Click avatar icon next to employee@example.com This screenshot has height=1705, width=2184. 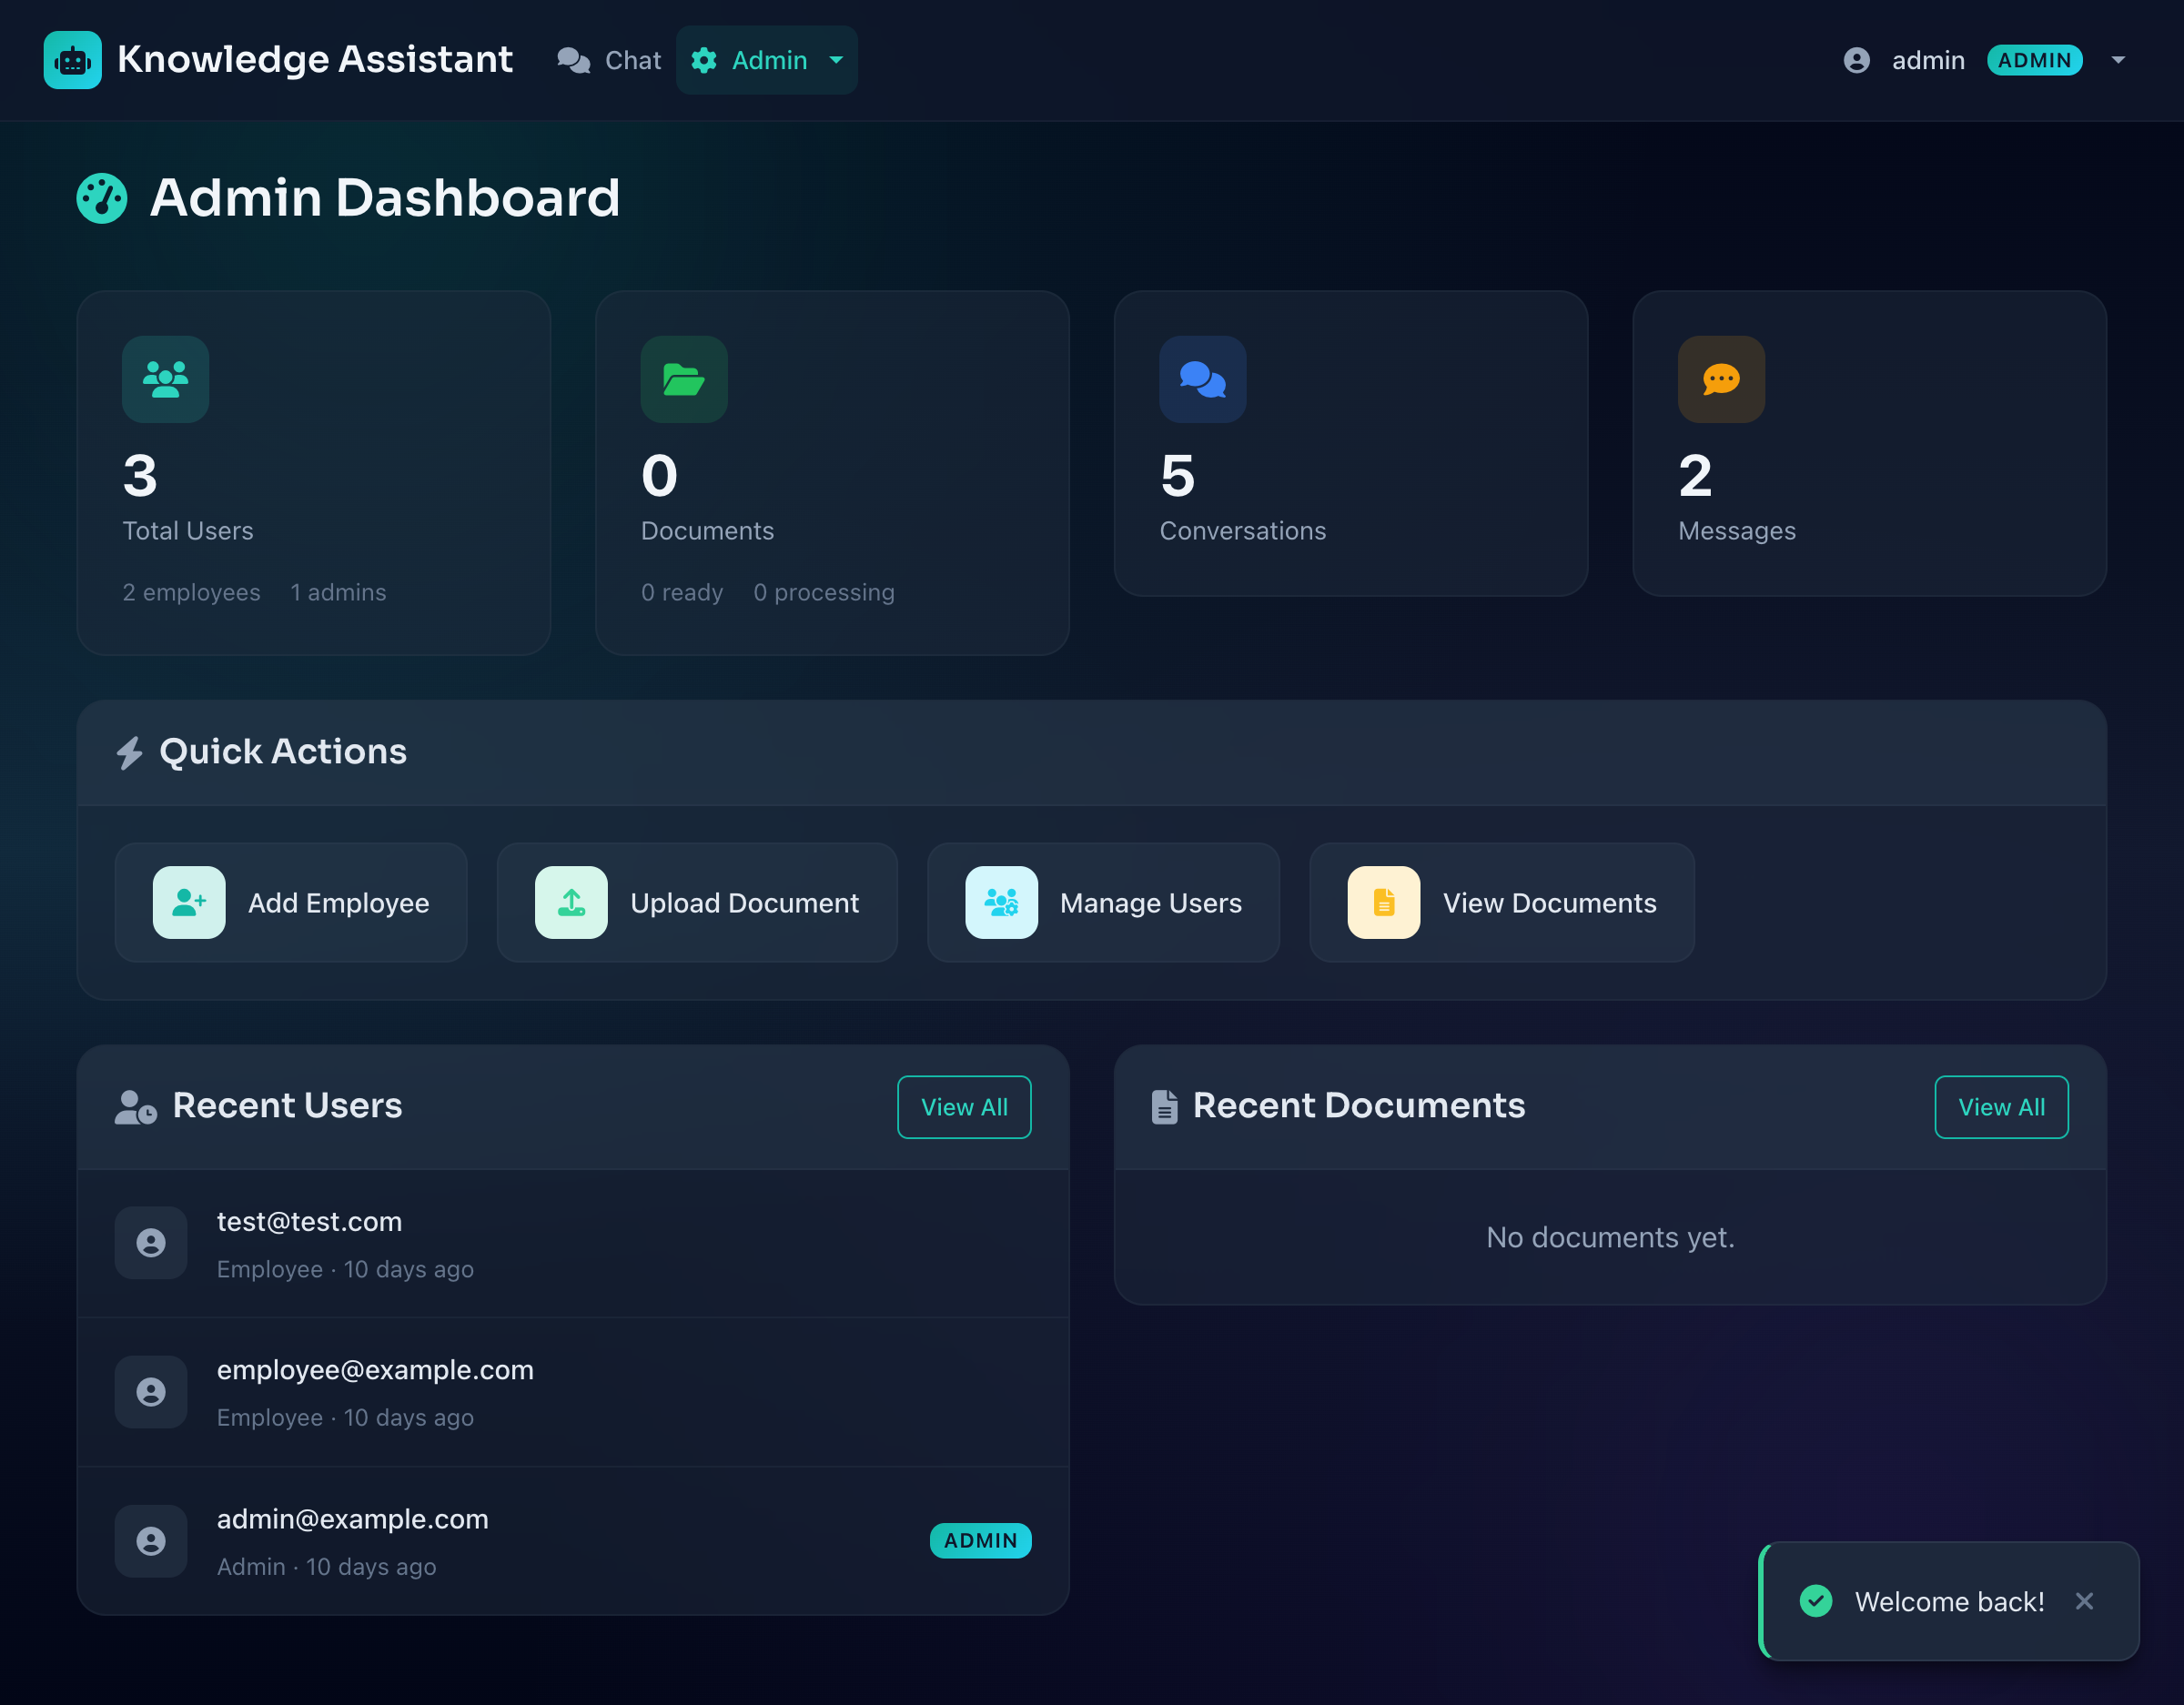coord(151,1392)
